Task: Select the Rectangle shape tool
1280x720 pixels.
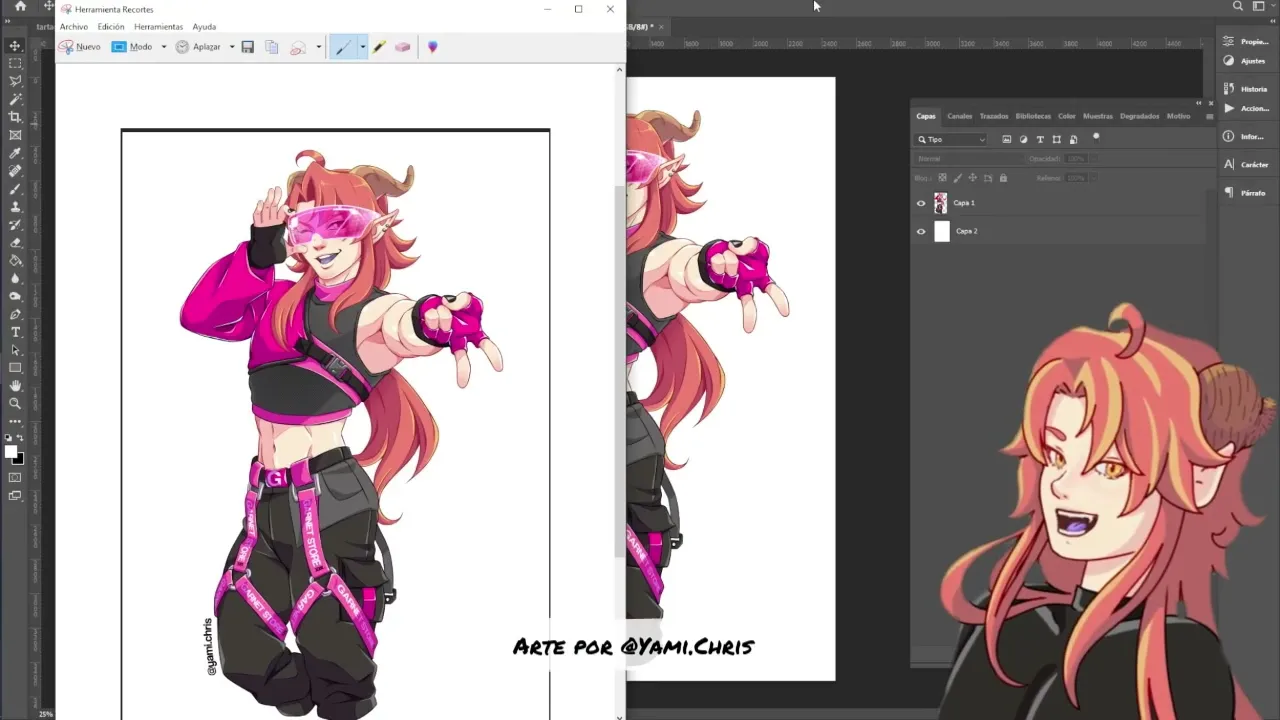Action: pos(15,368)
